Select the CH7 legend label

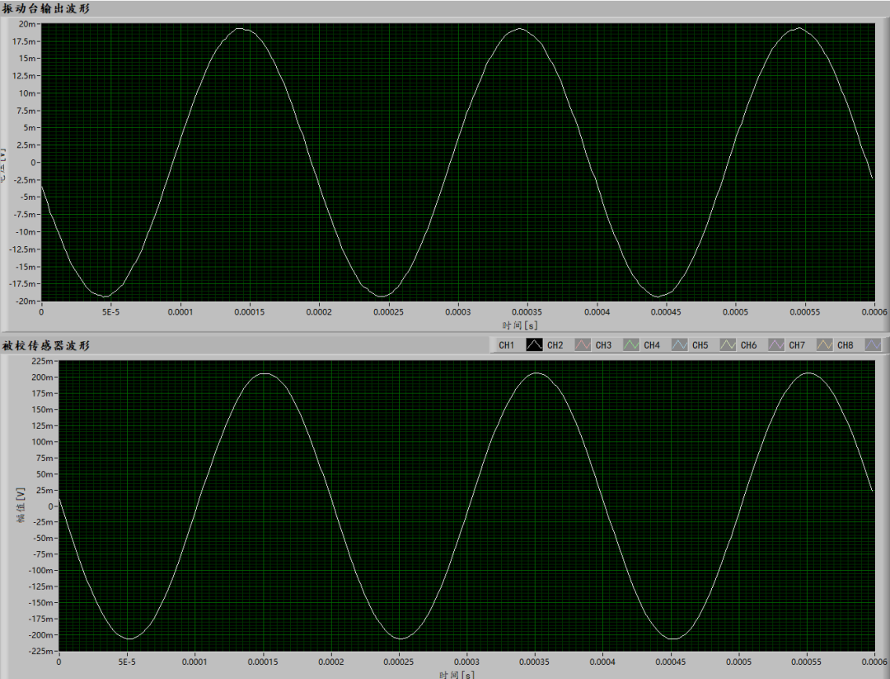click(797, 345)
